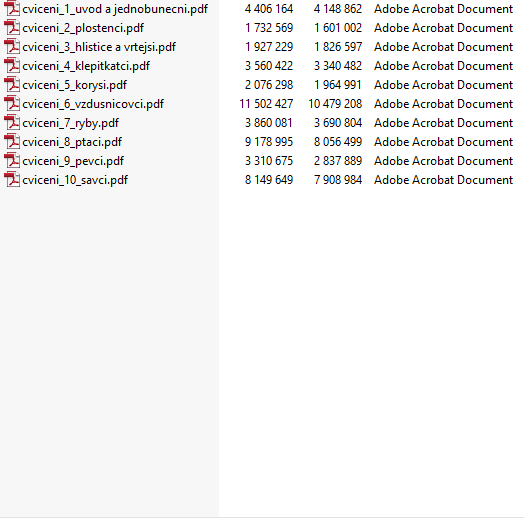Select file name cviceni_6_vzdusnicovci.pdf
This screenshot has height=518, width=524.
93,104
